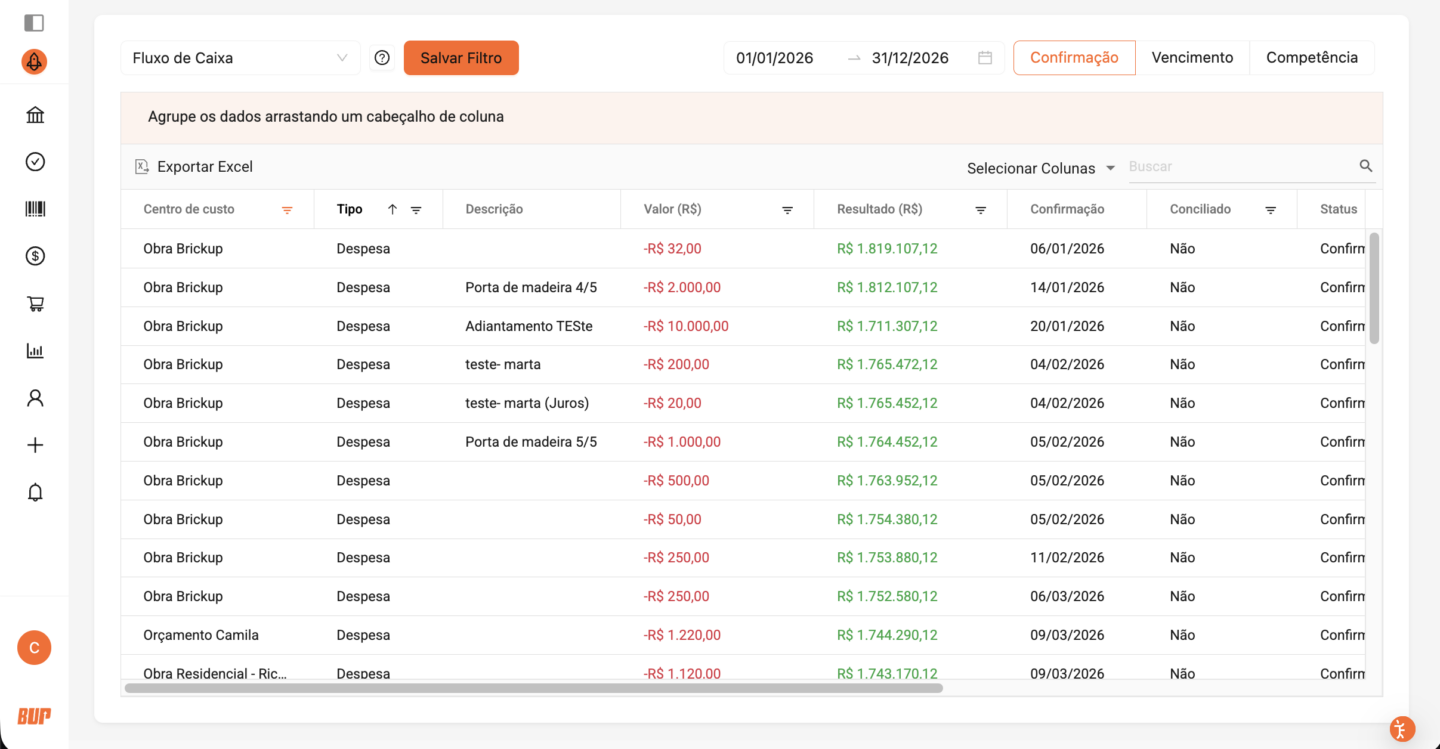Click the plus icon in sidebar

[35, 445]
